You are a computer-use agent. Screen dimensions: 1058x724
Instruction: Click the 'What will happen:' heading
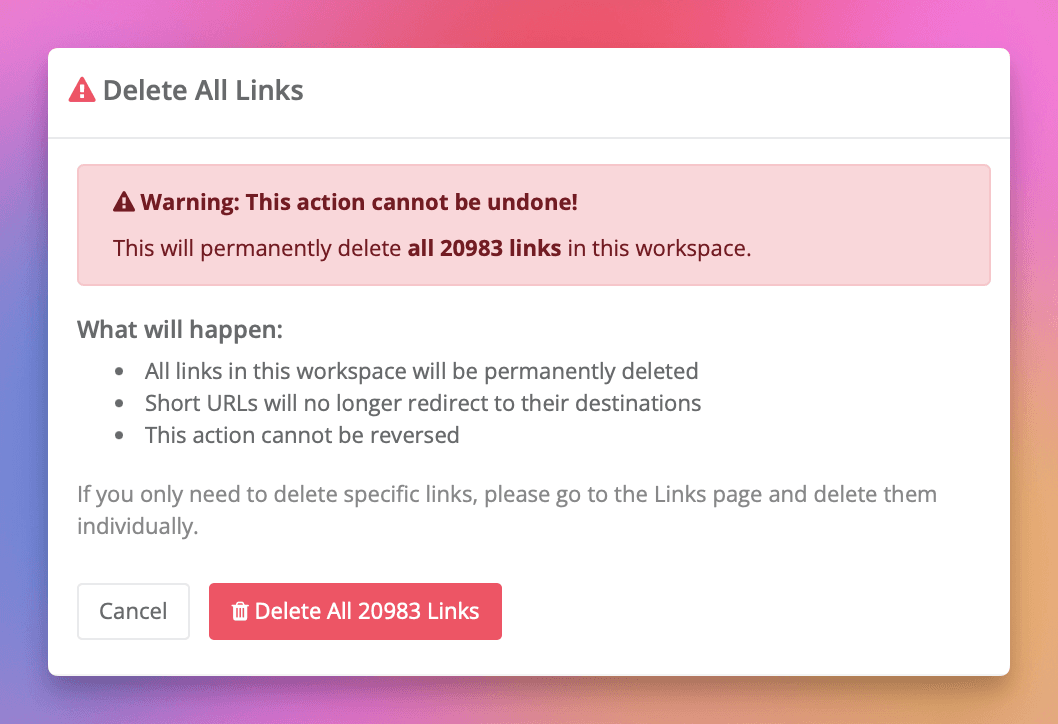tap(180, 329)
